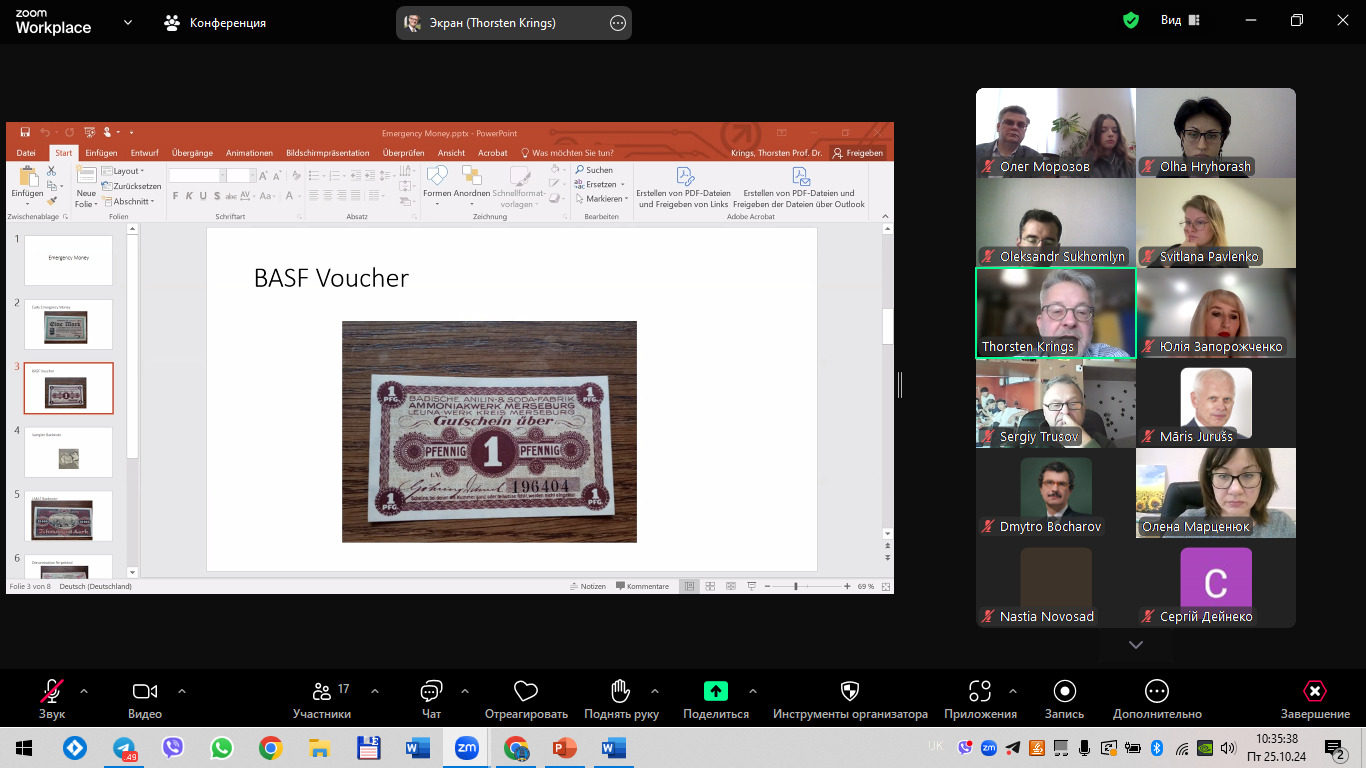Viewport: 1366px width, 768px height.
Task: Start recording with the Запись icon
Action: coord(1064,691)
